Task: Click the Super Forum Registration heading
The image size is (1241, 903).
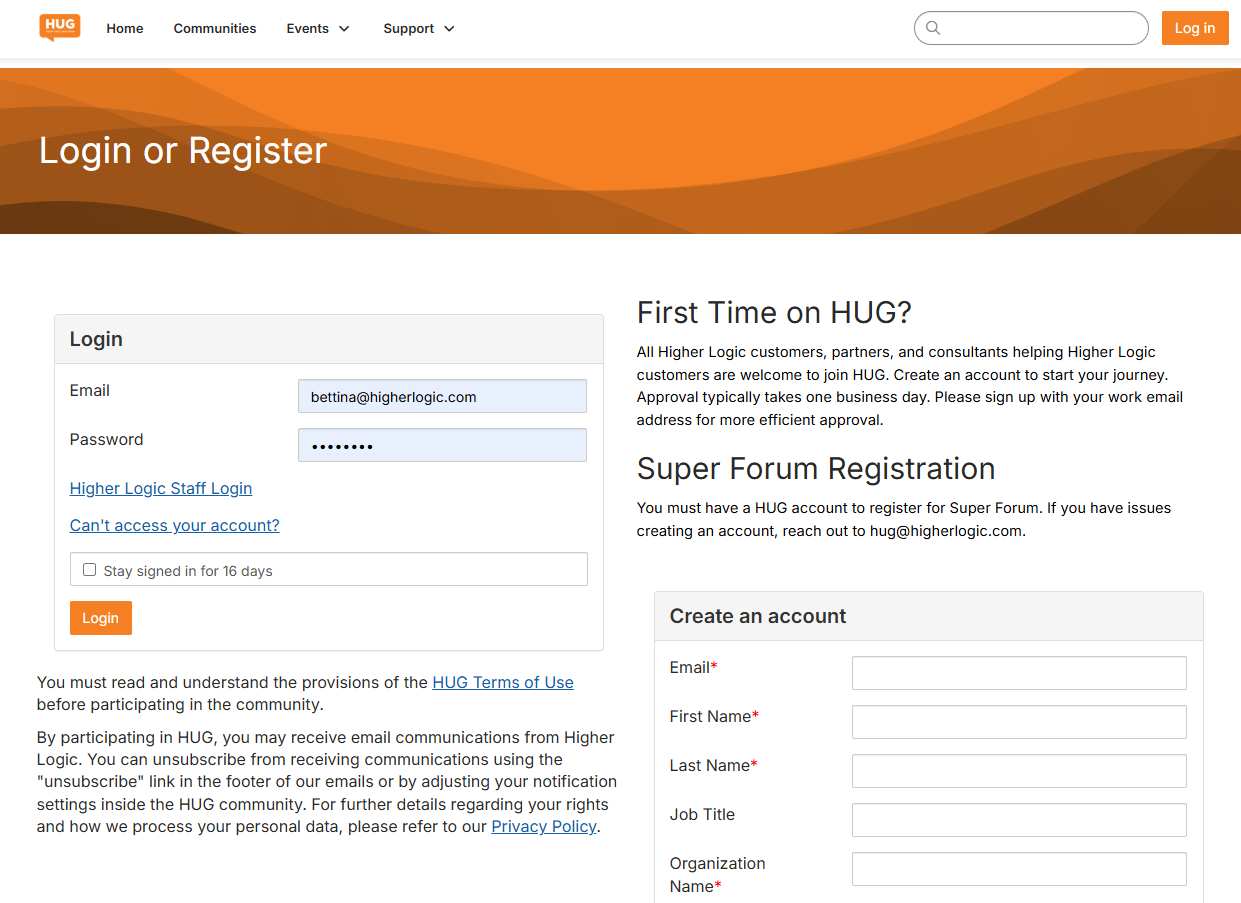Action: pyautogui.click(x=816, y=468)
